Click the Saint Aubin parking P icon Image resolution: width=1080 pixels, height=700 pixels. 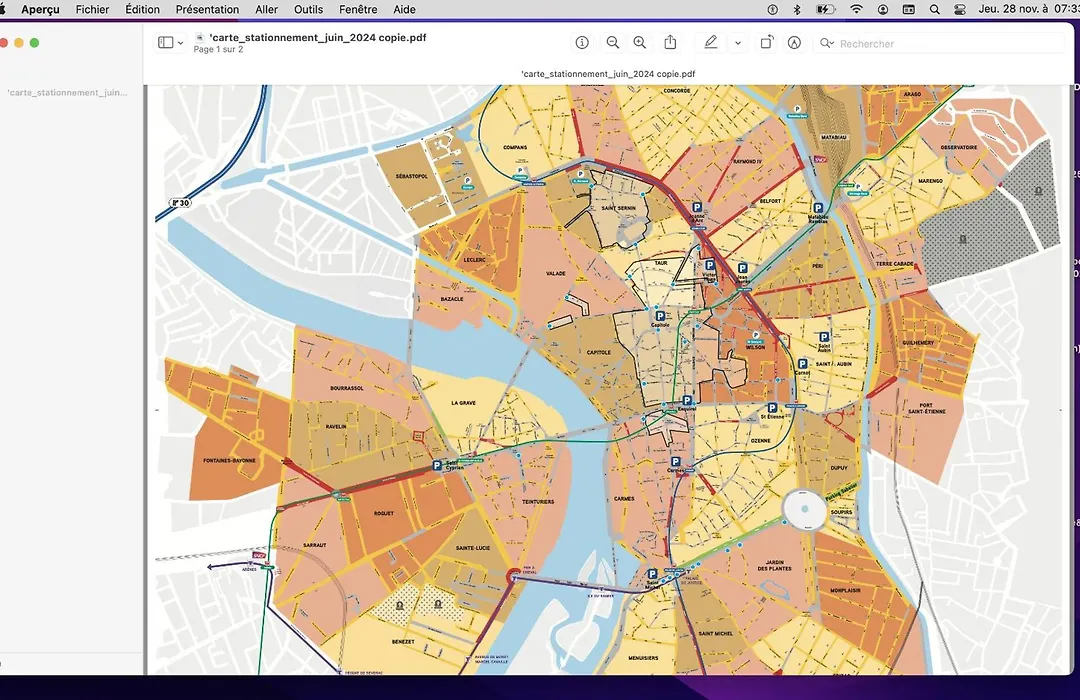[824, 337]
